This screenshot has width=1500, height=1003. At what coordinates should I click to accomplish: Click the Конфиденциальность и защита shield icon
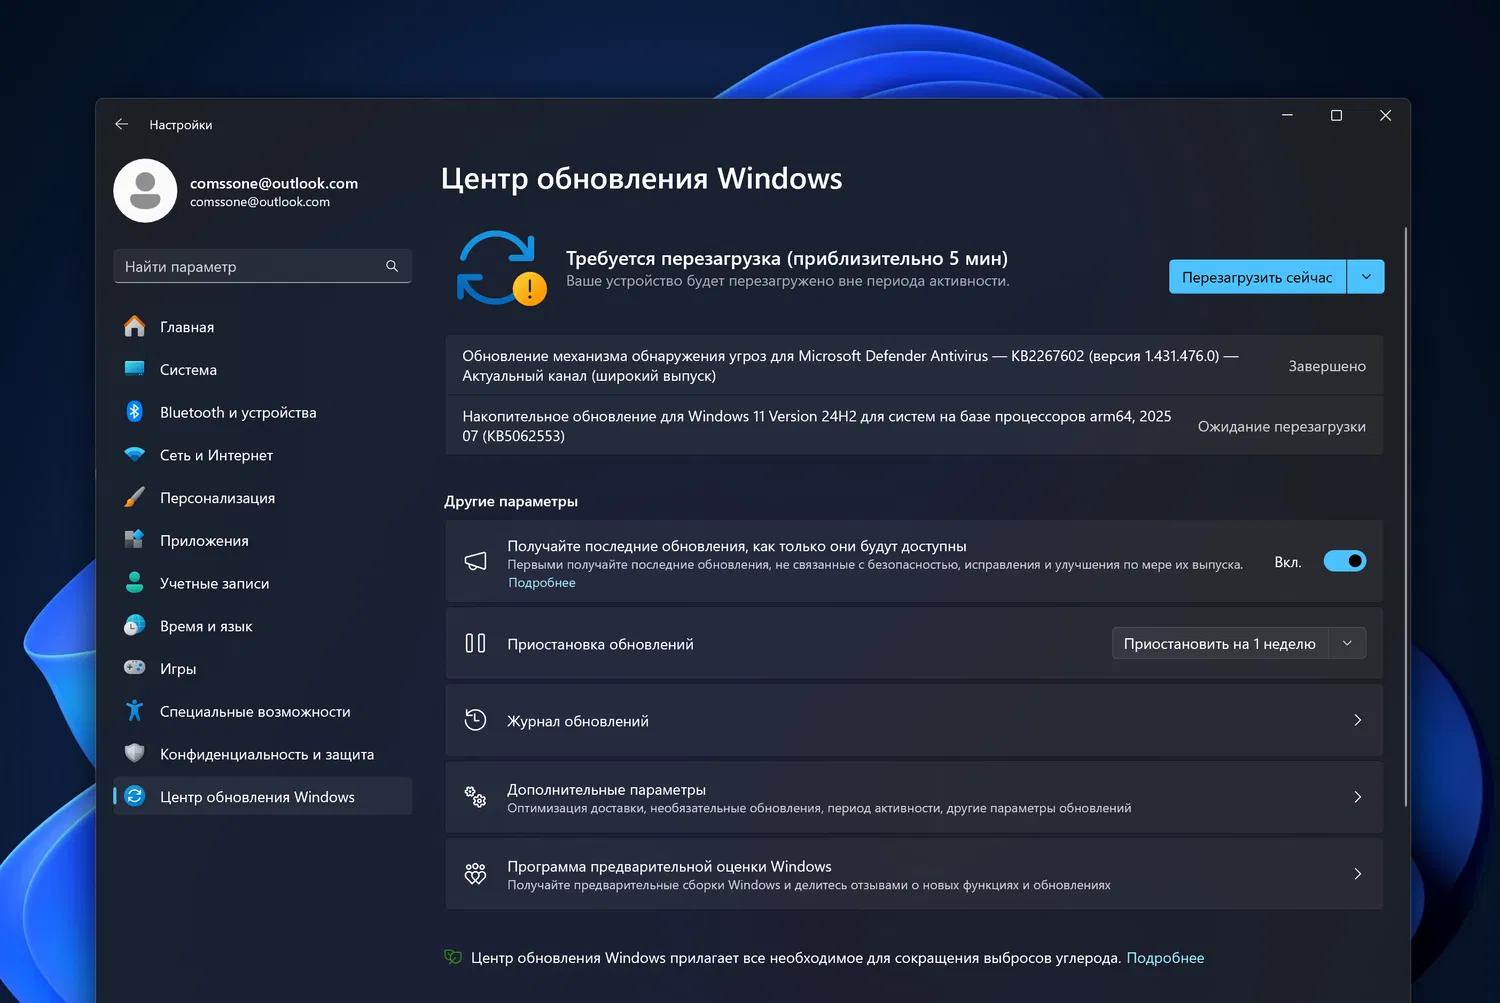(x=135, y=754)
